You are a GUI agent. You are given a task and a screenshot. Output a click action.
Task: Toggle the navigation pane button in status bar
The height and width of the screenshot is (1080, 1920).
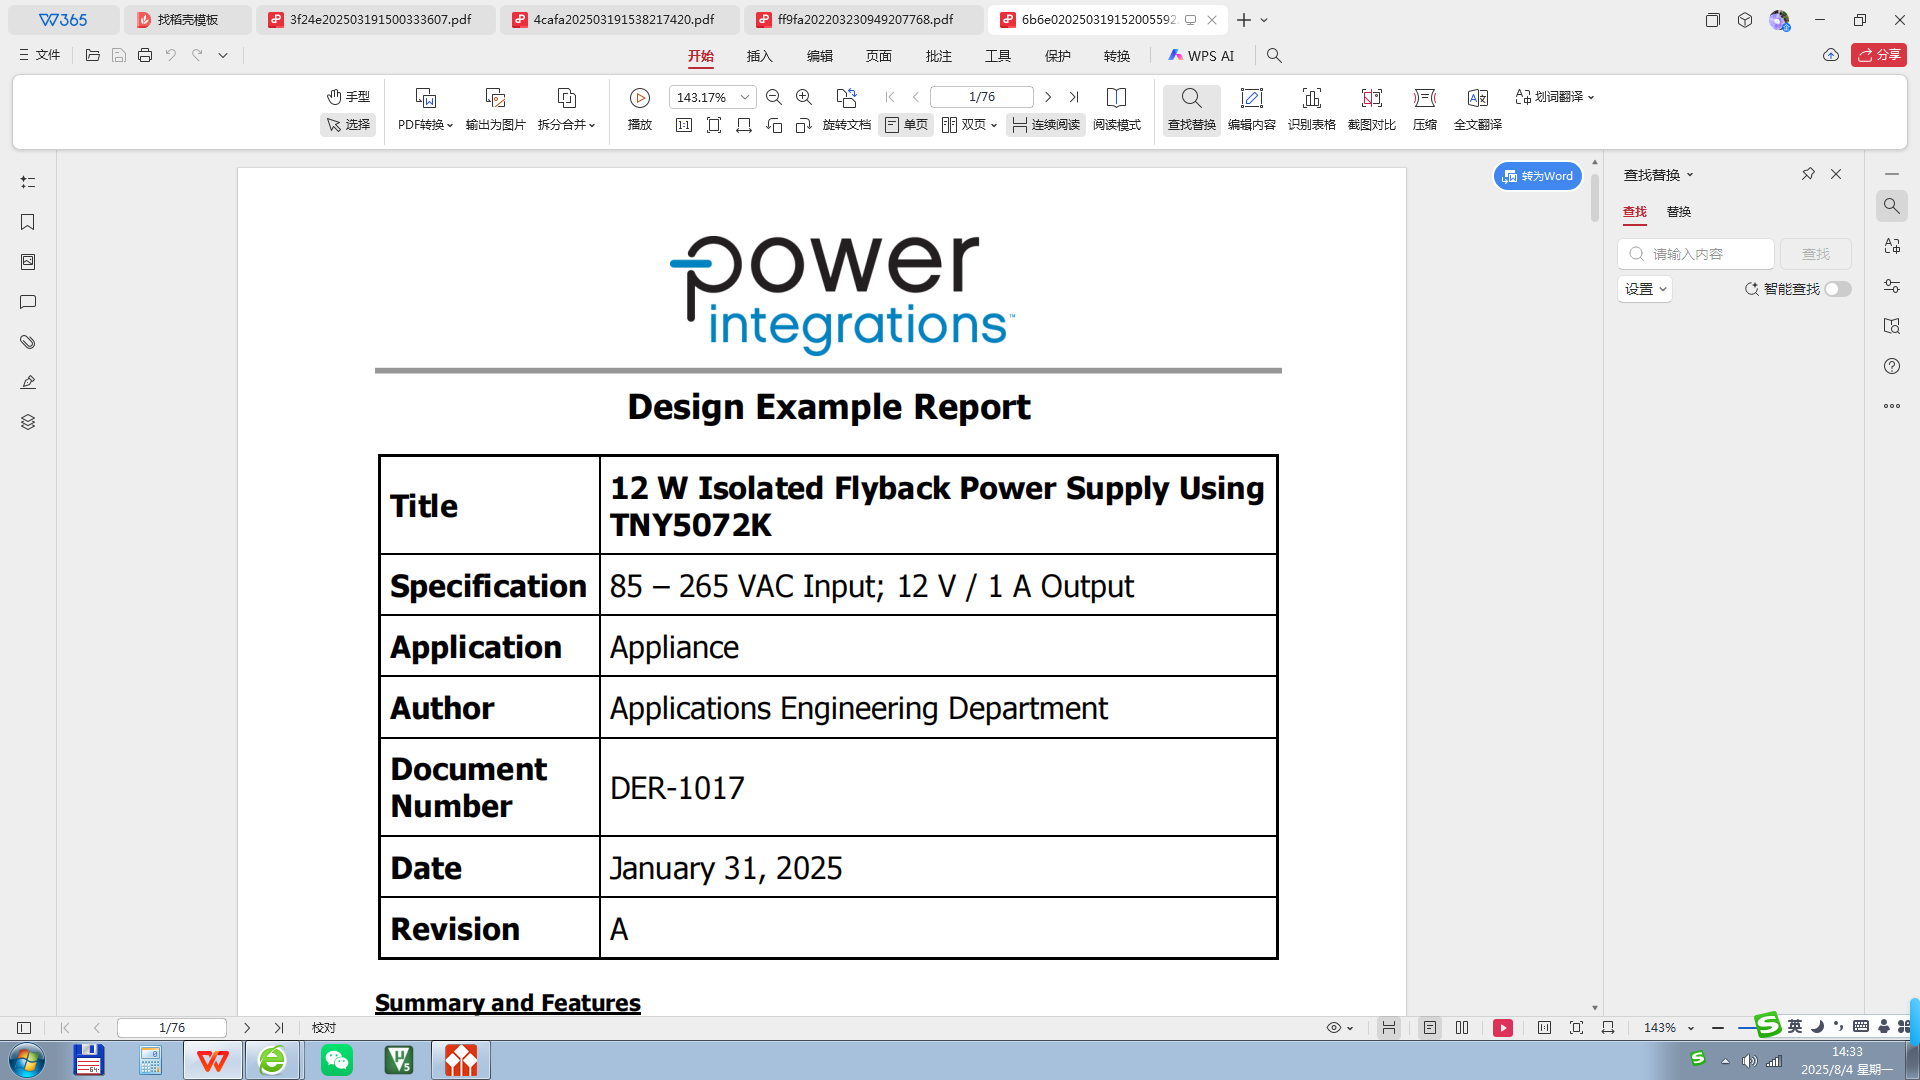(x=24, y=1027)
